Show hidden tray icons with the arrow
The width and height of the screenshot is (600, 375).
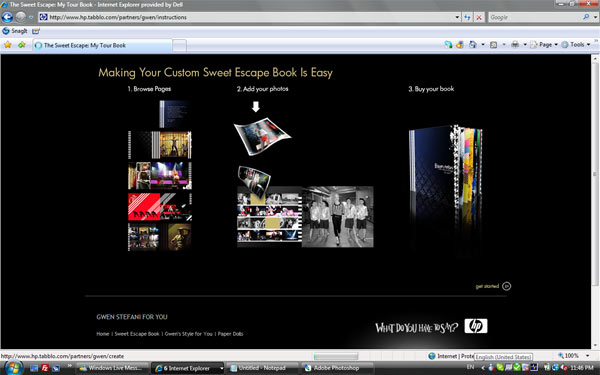(483, 368)
